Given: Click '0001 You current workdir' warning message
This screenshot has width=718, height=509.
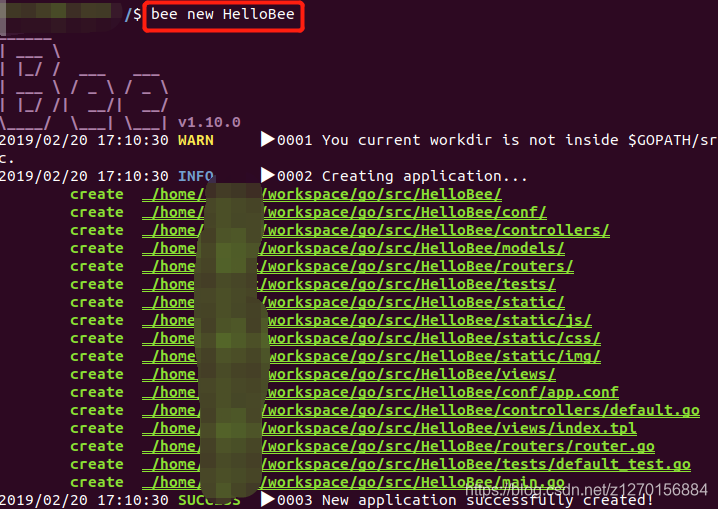Looking at the screenshot, I should [x=497, y=140].
